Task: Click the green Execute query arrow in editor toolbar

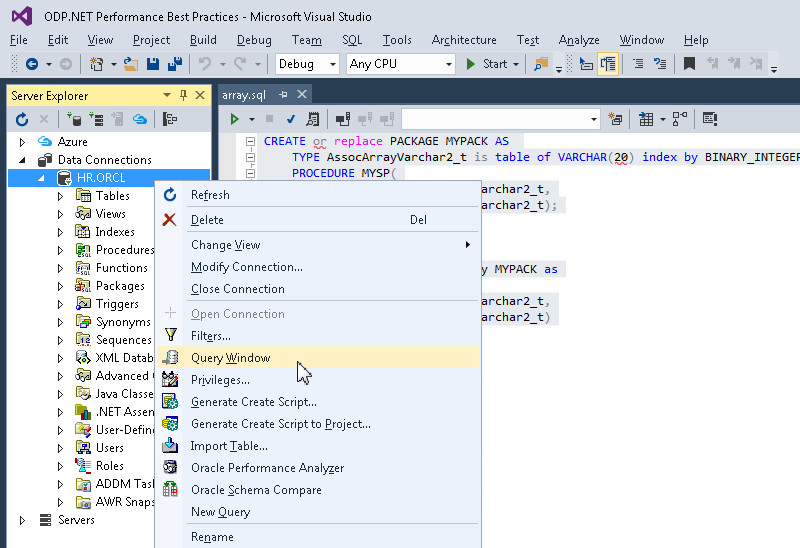Action: (x=235, y=119)
